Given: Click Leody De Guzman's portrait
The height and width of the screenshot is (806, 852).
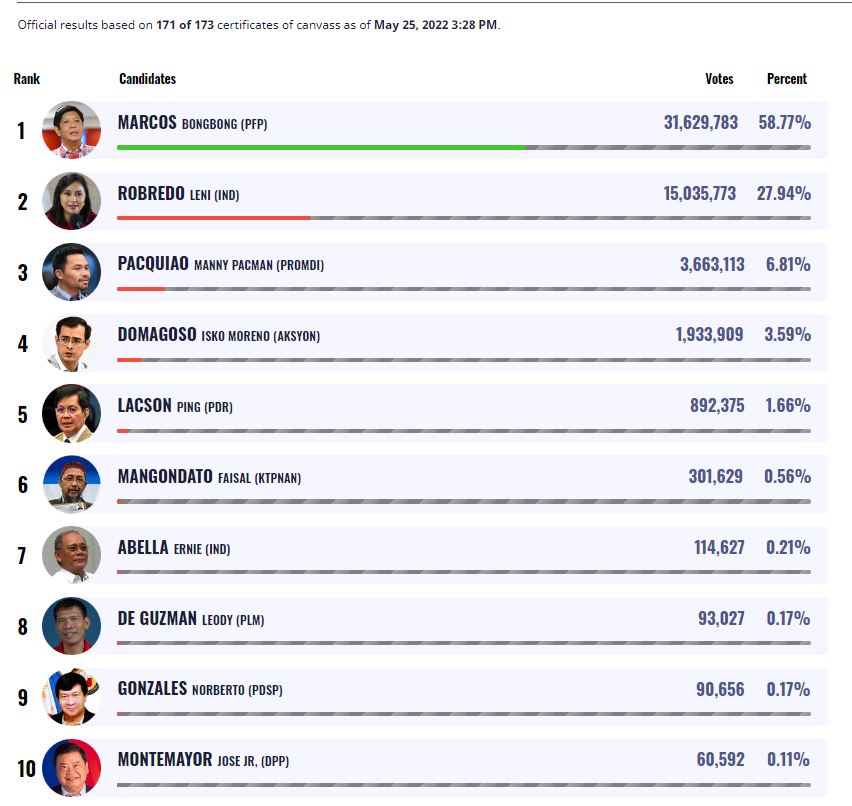Looking at the screenshot, I should tap(71, 626).
